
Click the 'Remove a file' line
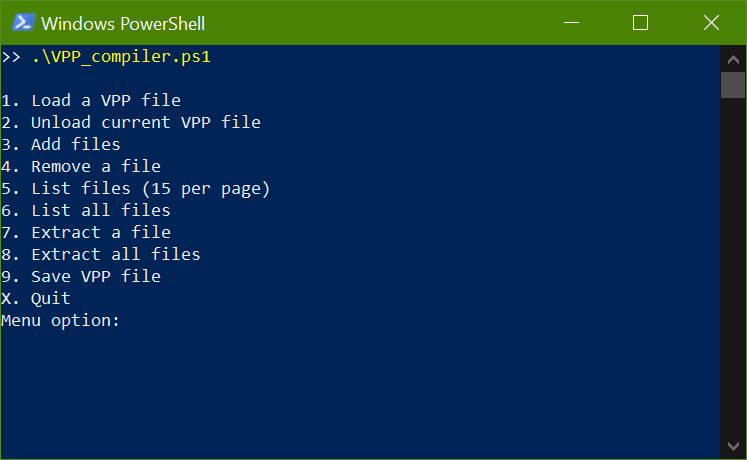[x=81, y=166]
